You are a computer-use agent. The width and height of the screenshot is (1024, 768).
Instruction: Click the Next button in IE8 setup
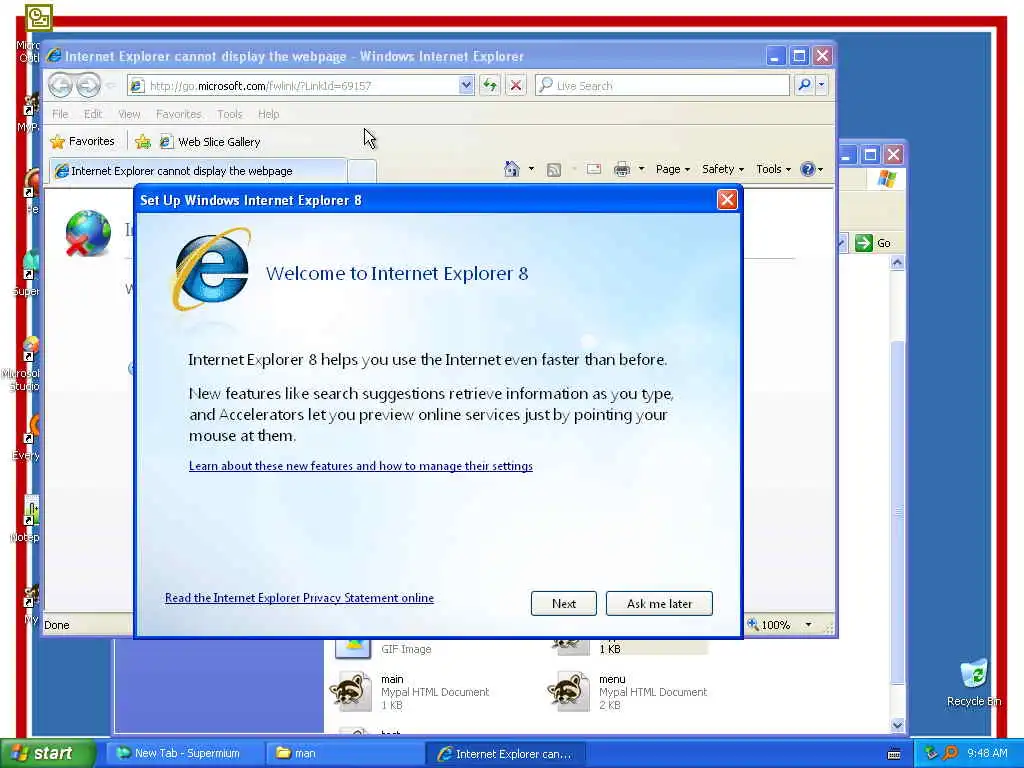pos(564,603)
